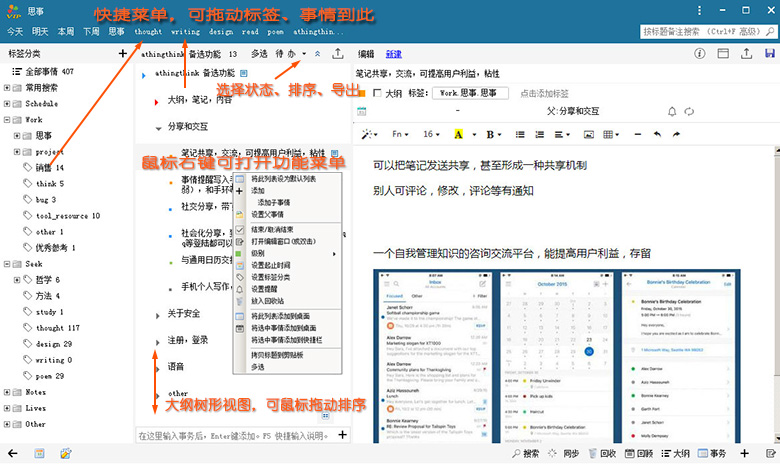Click the notepad pencil icon in bottom bar
Image resolution: width=780 pixels, height=464 pixels.
pyautogui.click(x=66, y=453)
